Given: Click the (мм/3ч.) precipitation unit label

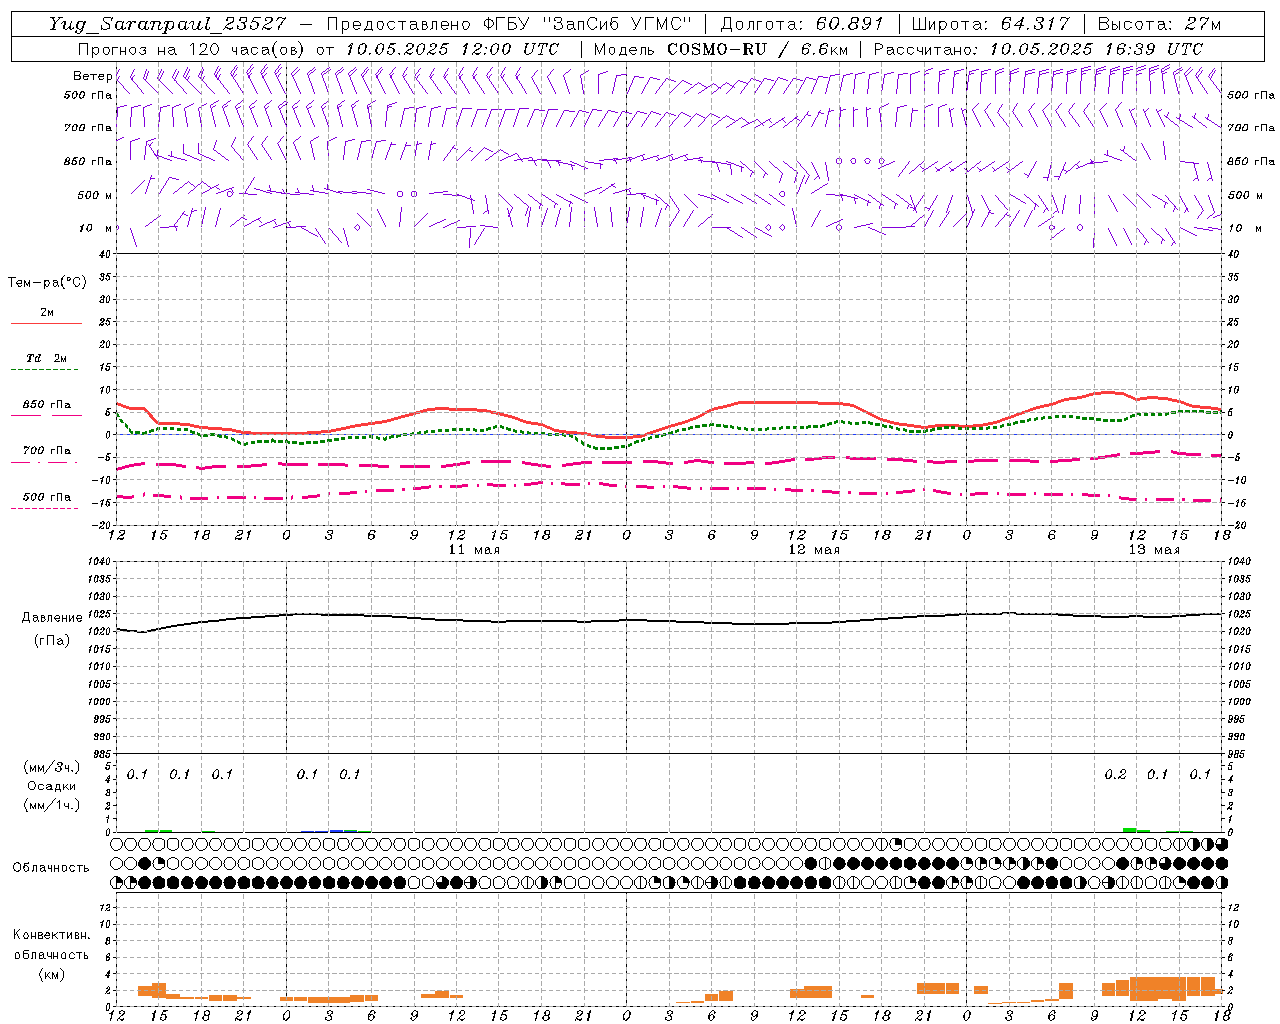Looking at the screenshot, I should click(52, 768).
